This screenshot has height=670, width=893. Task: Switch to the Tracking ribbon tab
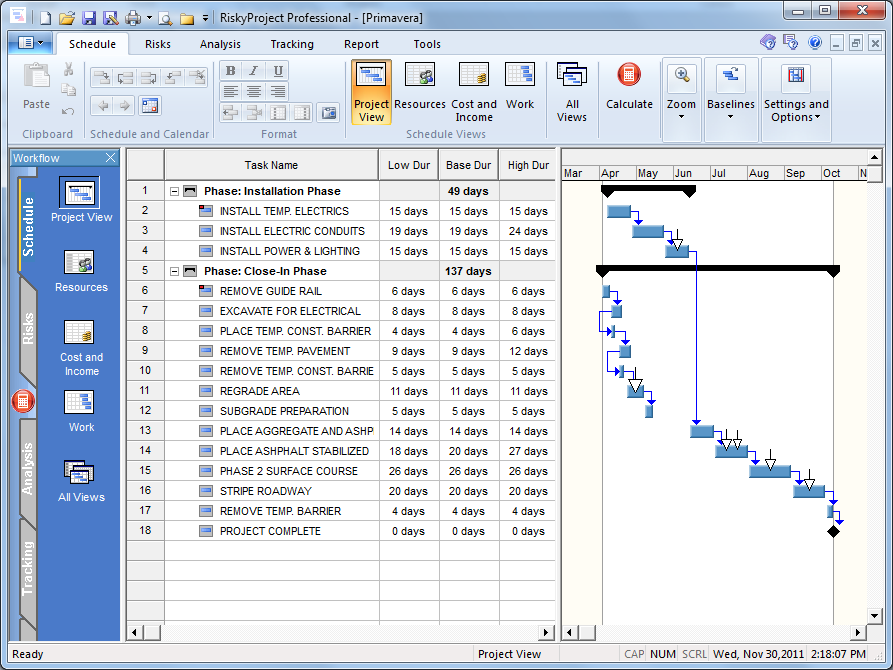[x=292, y=44]
